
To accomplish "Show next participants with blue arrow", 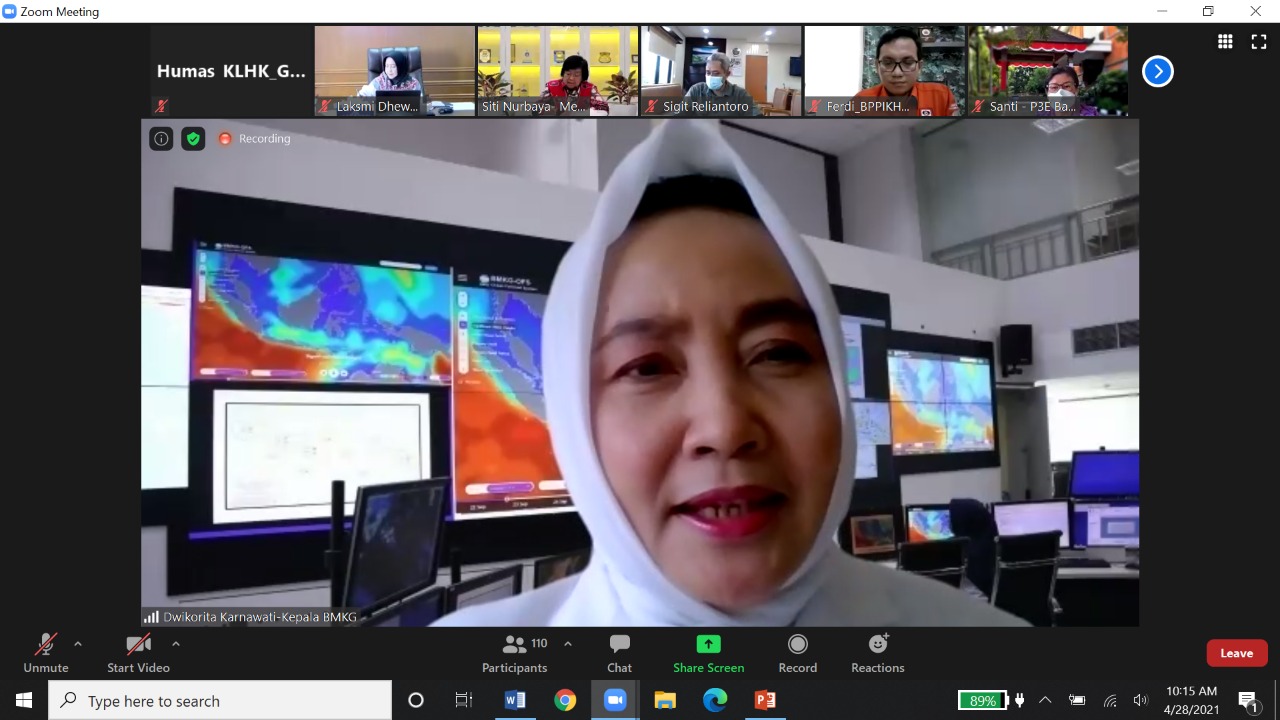I will (1157, 71).
